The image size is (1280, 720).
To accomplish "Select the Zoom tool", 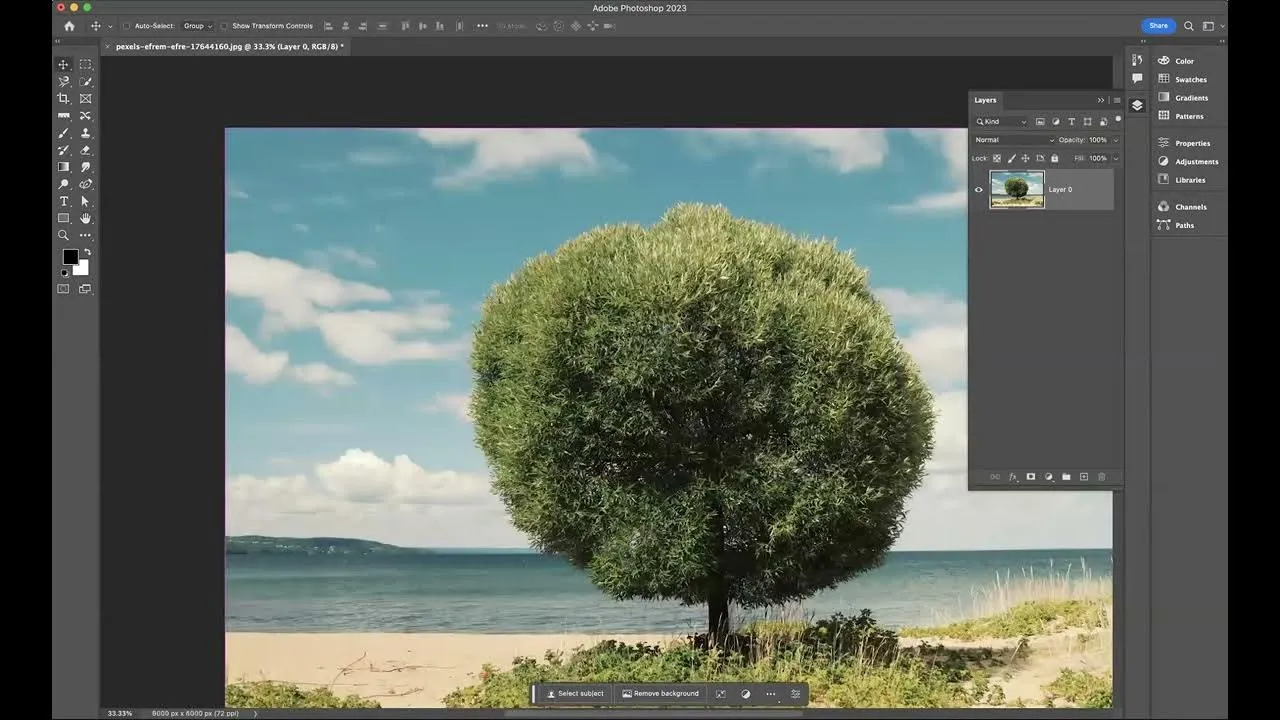I will pos(63,235).
